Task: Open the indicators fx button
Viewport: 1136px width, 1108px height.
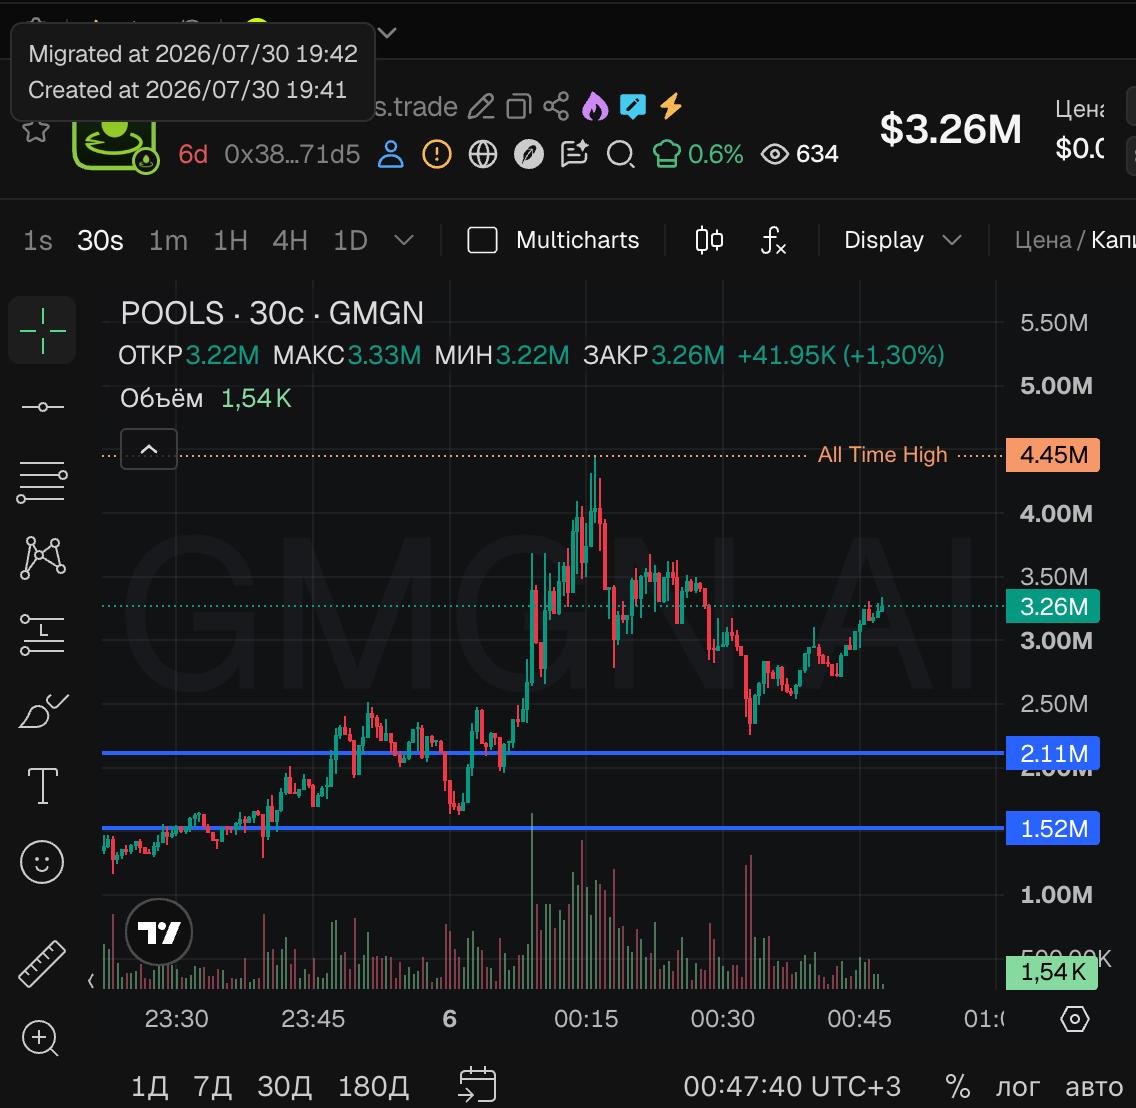Action: coord(773,240)
